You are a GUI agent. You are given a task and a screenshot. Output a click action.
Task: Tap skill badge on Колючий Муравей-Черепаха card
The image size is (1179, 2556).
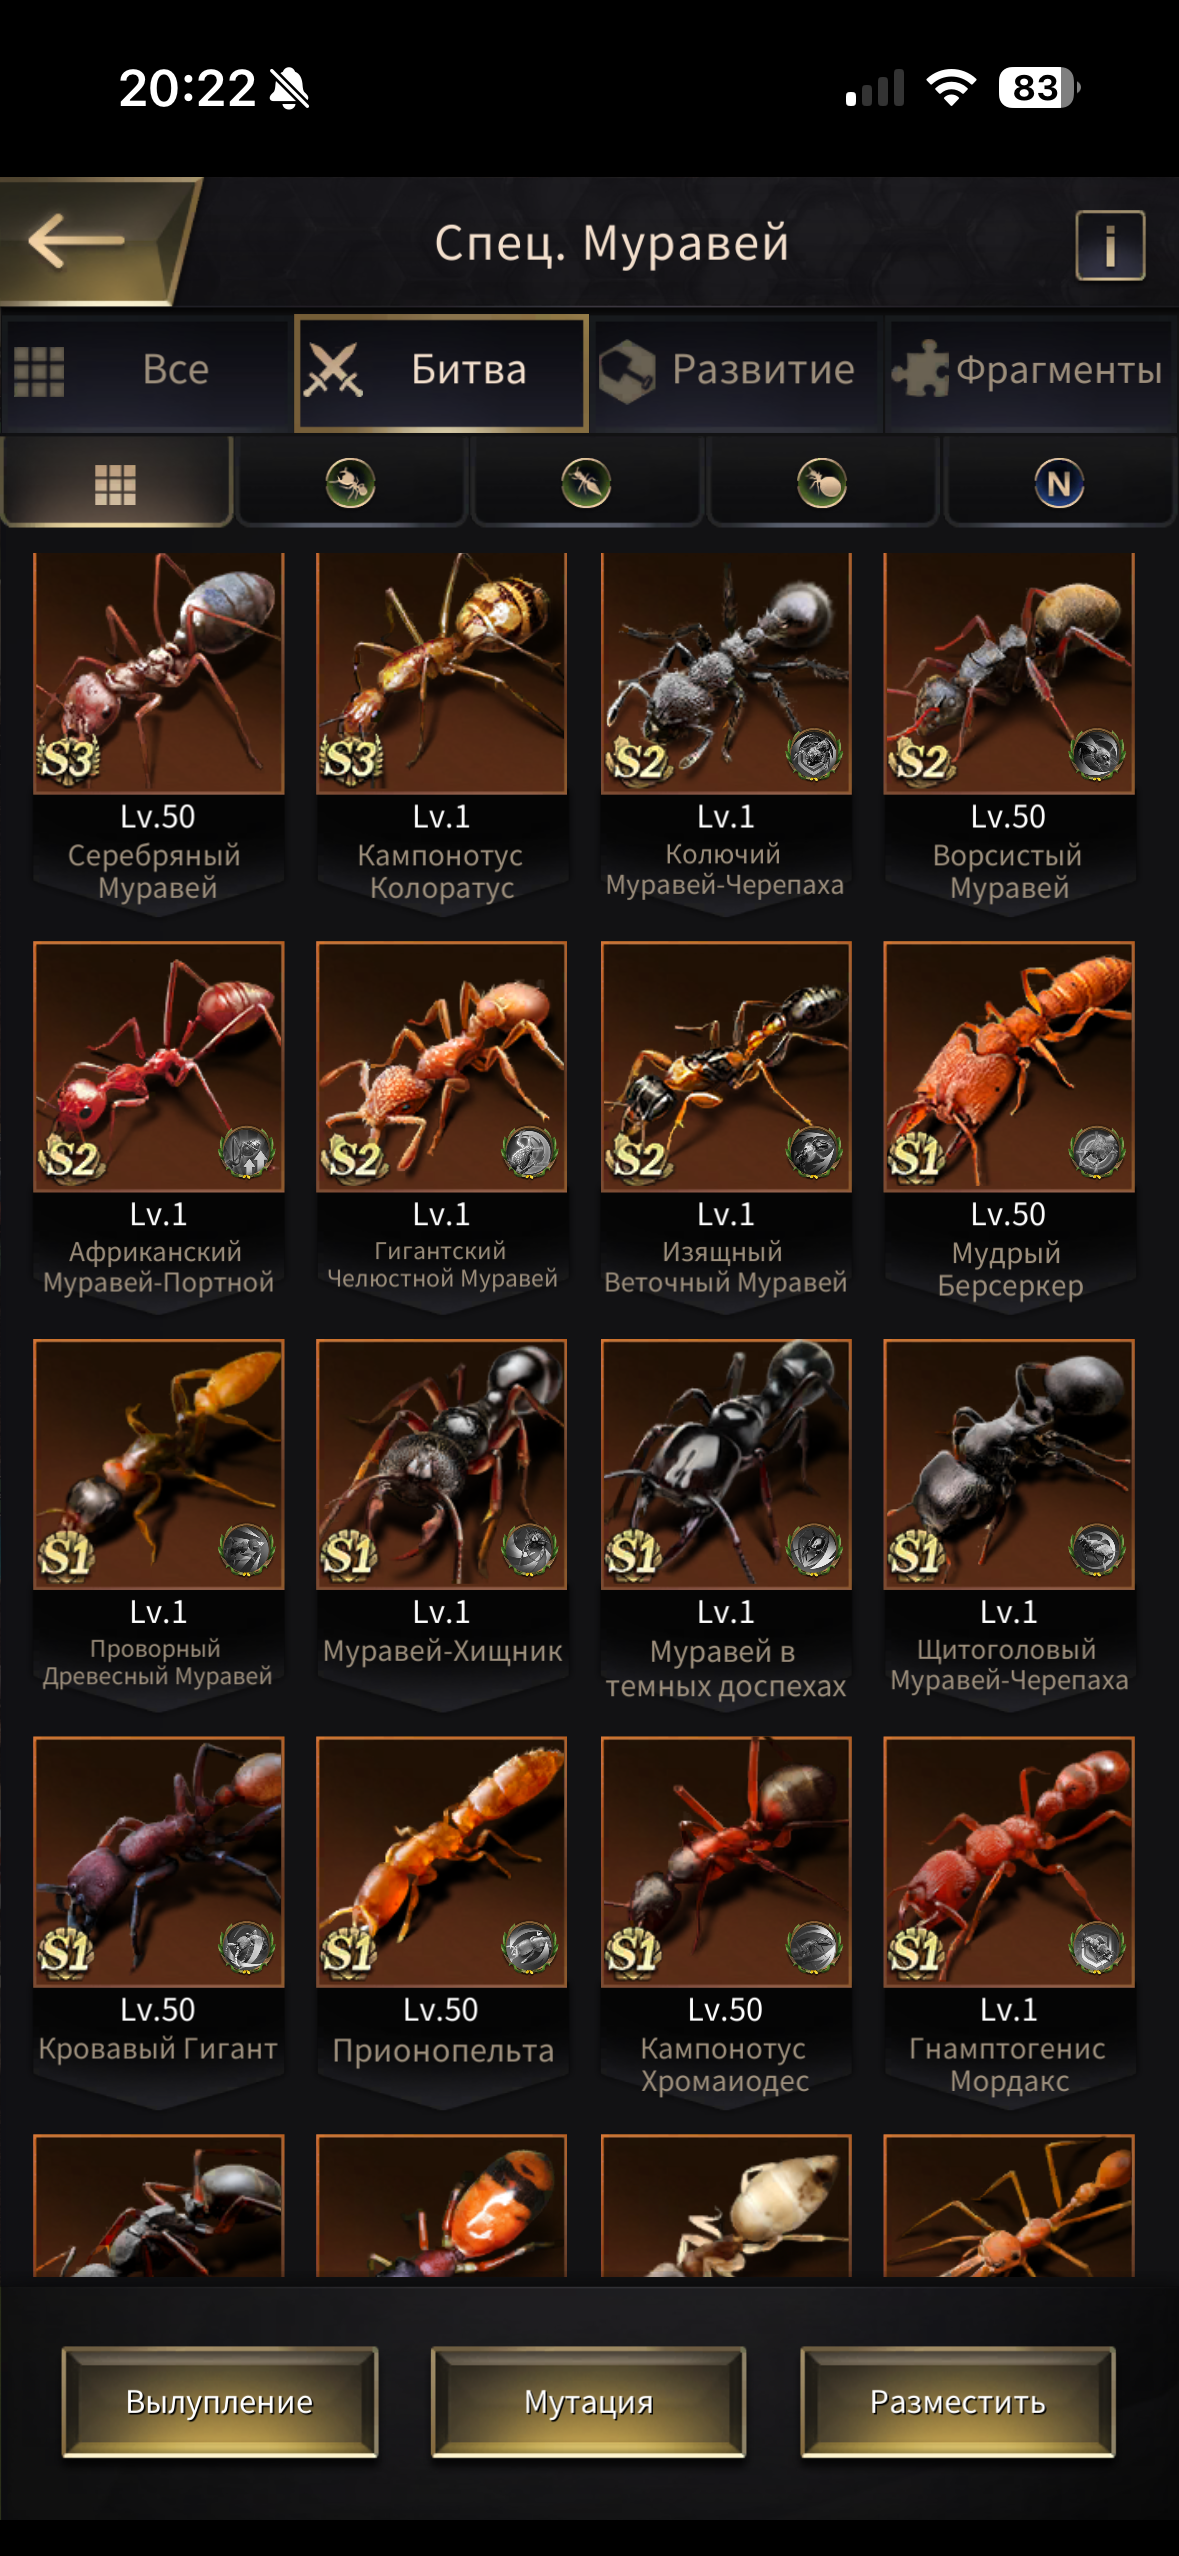[815, 753]
